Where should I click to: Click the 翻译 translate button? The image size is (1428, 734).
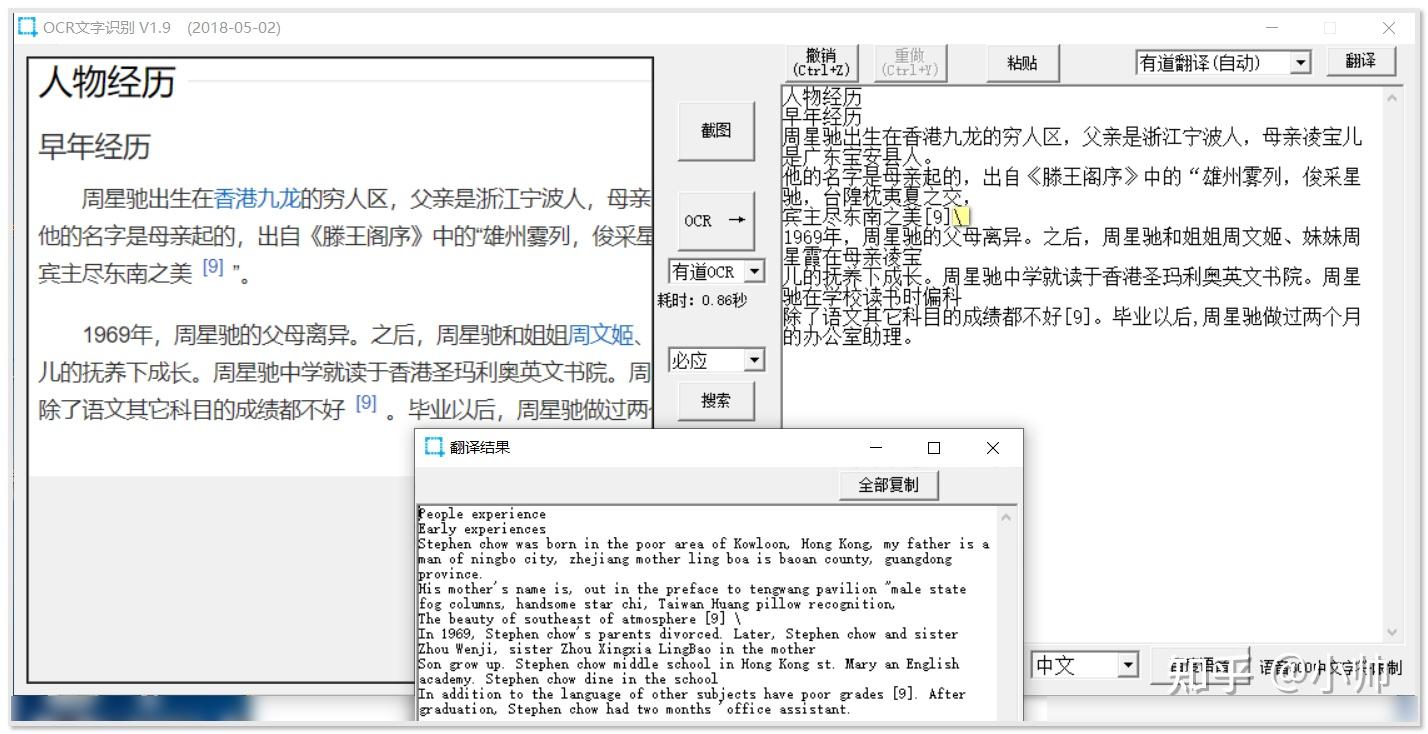coord(1361,60)
